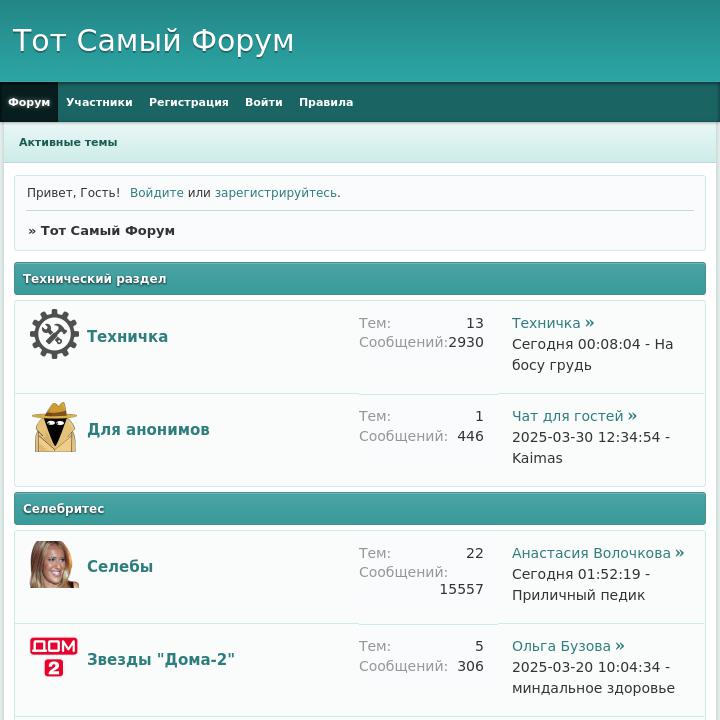Click the message count 306
720x720 pixels.
470,666
